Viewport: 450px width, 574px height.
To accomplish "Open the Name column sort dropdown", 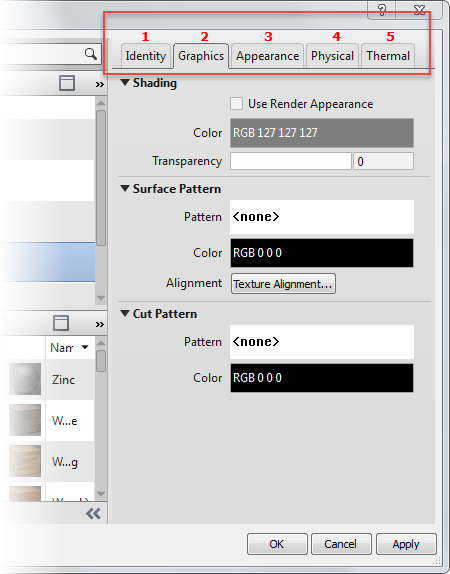I will pyautogui.click(x=85, y=347).
